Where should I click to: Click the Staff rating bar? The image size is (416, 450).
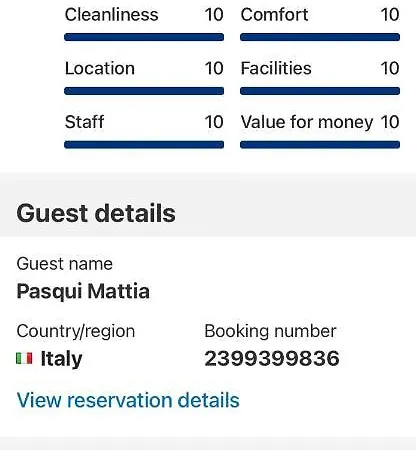pos(144,144)
